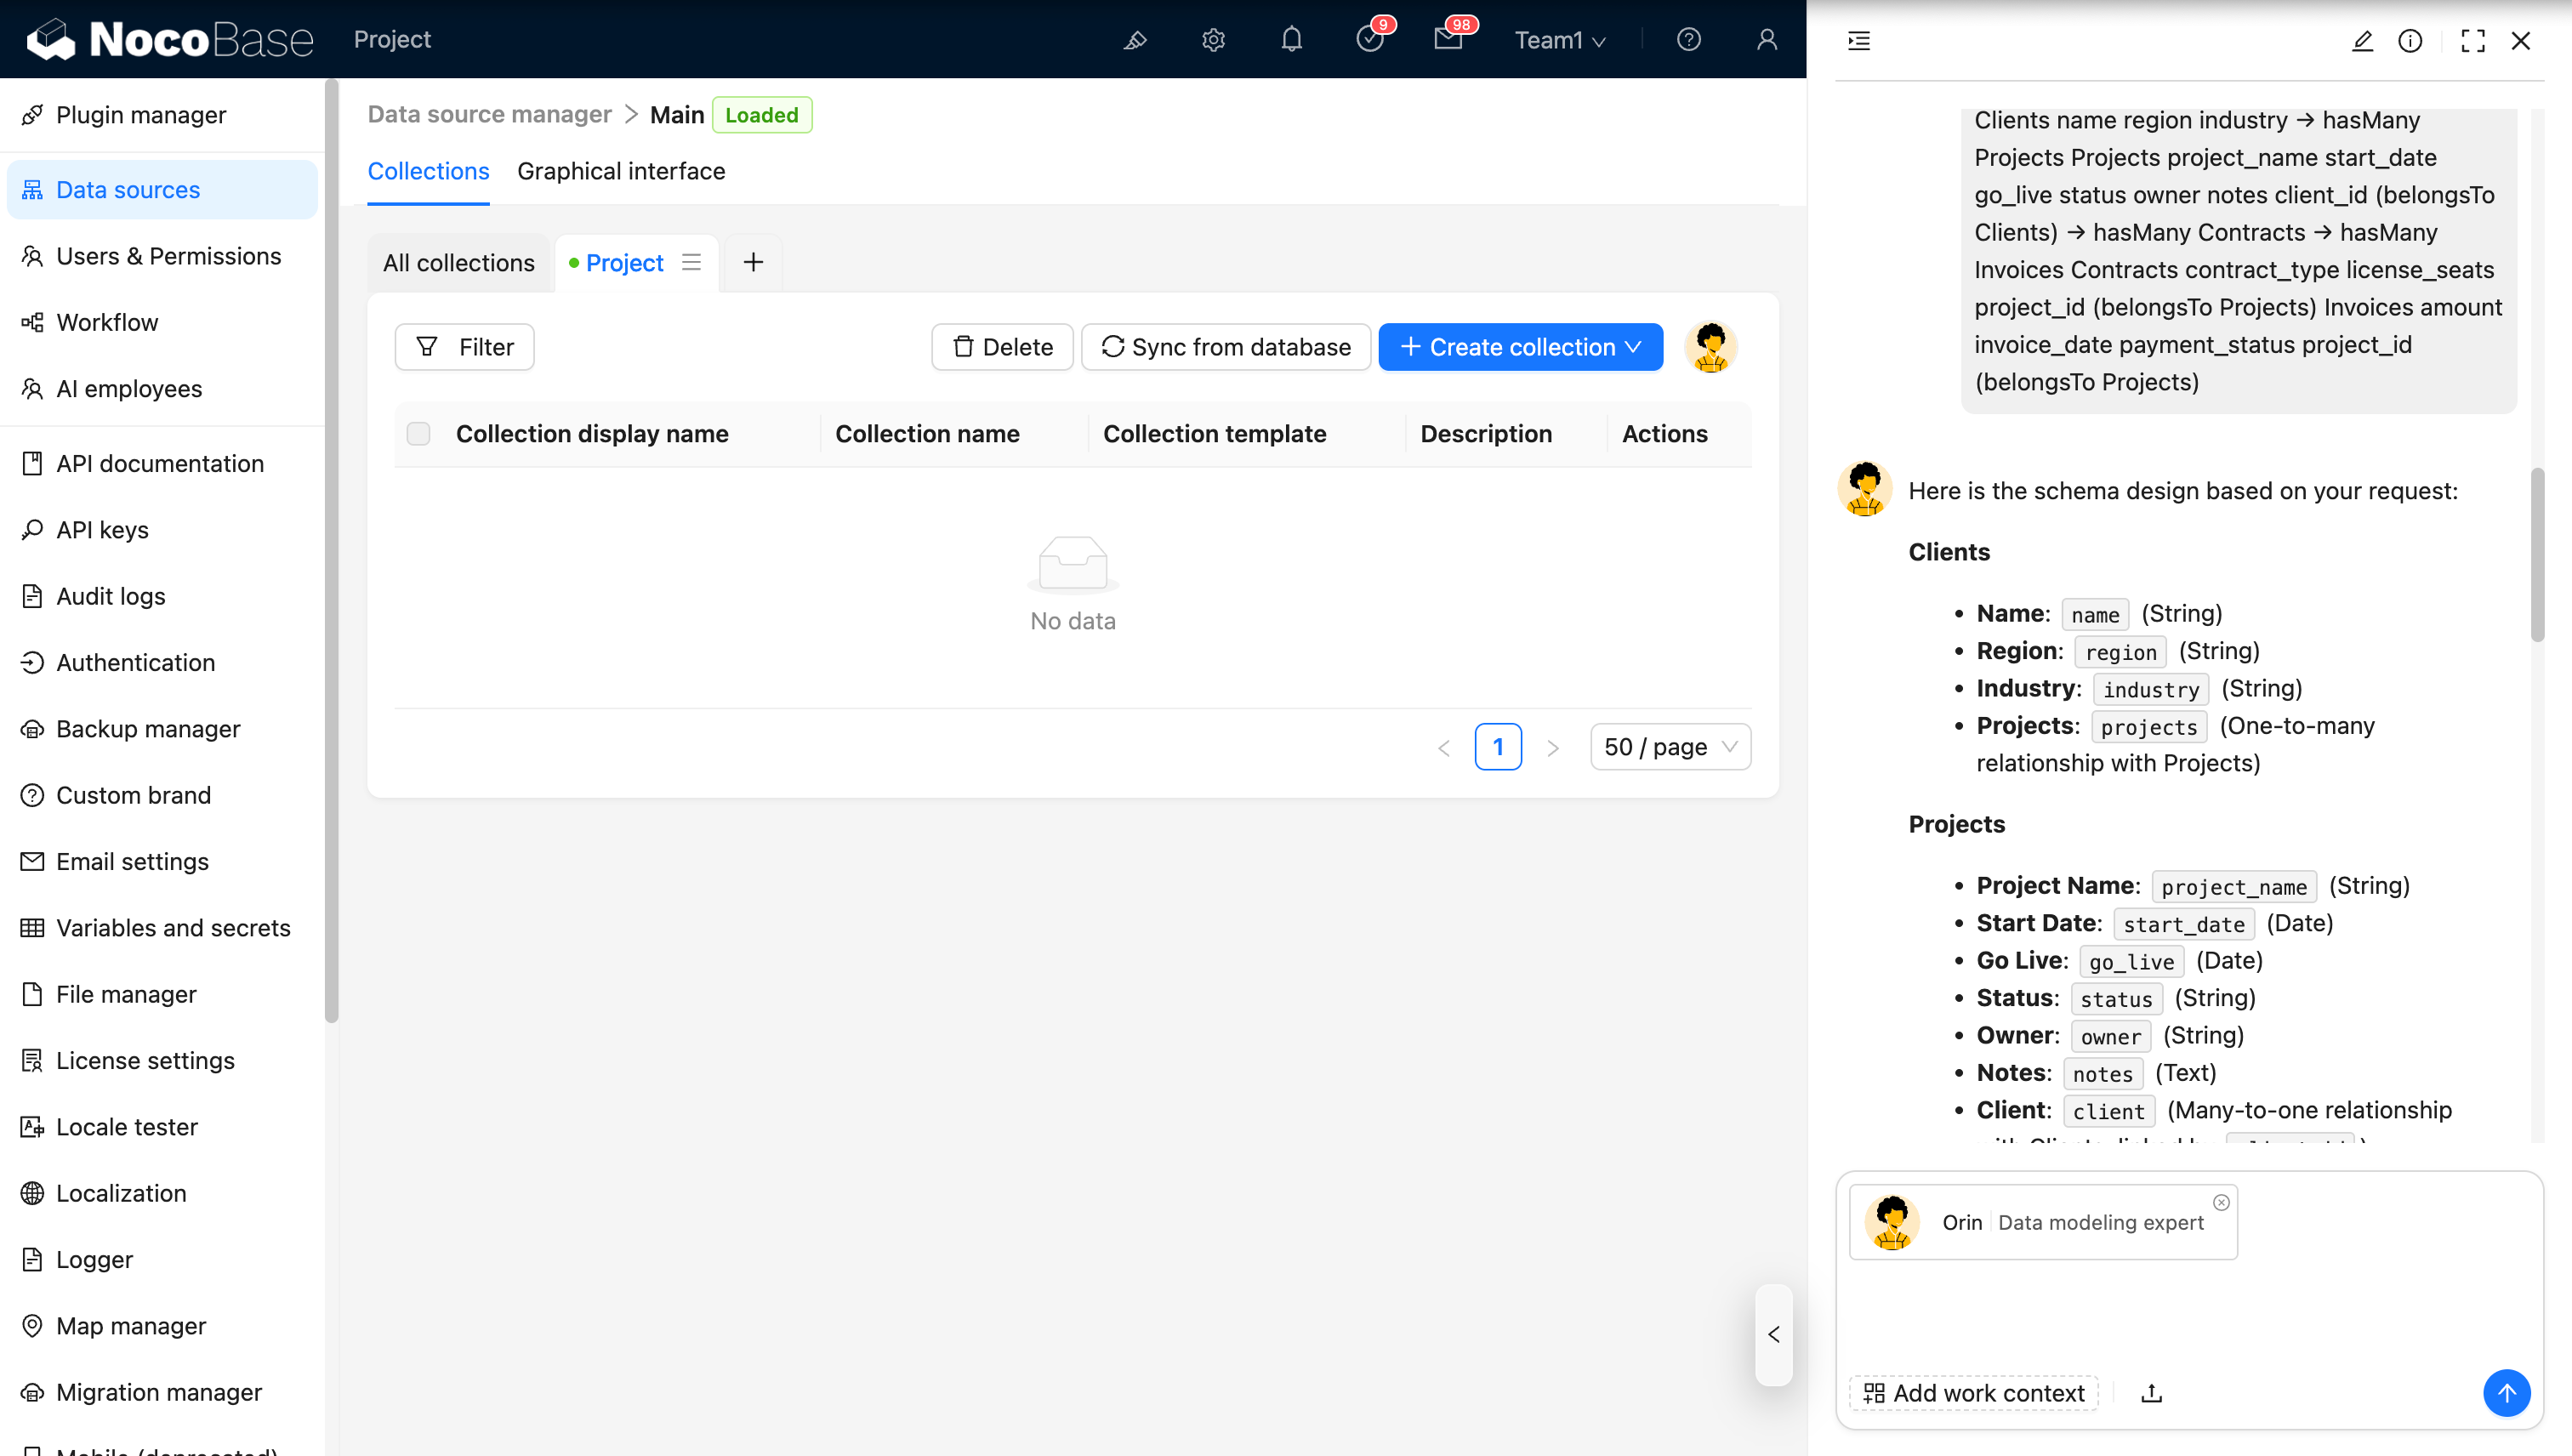Click the blue send message arrow button

click(x=2506, y=1393)
